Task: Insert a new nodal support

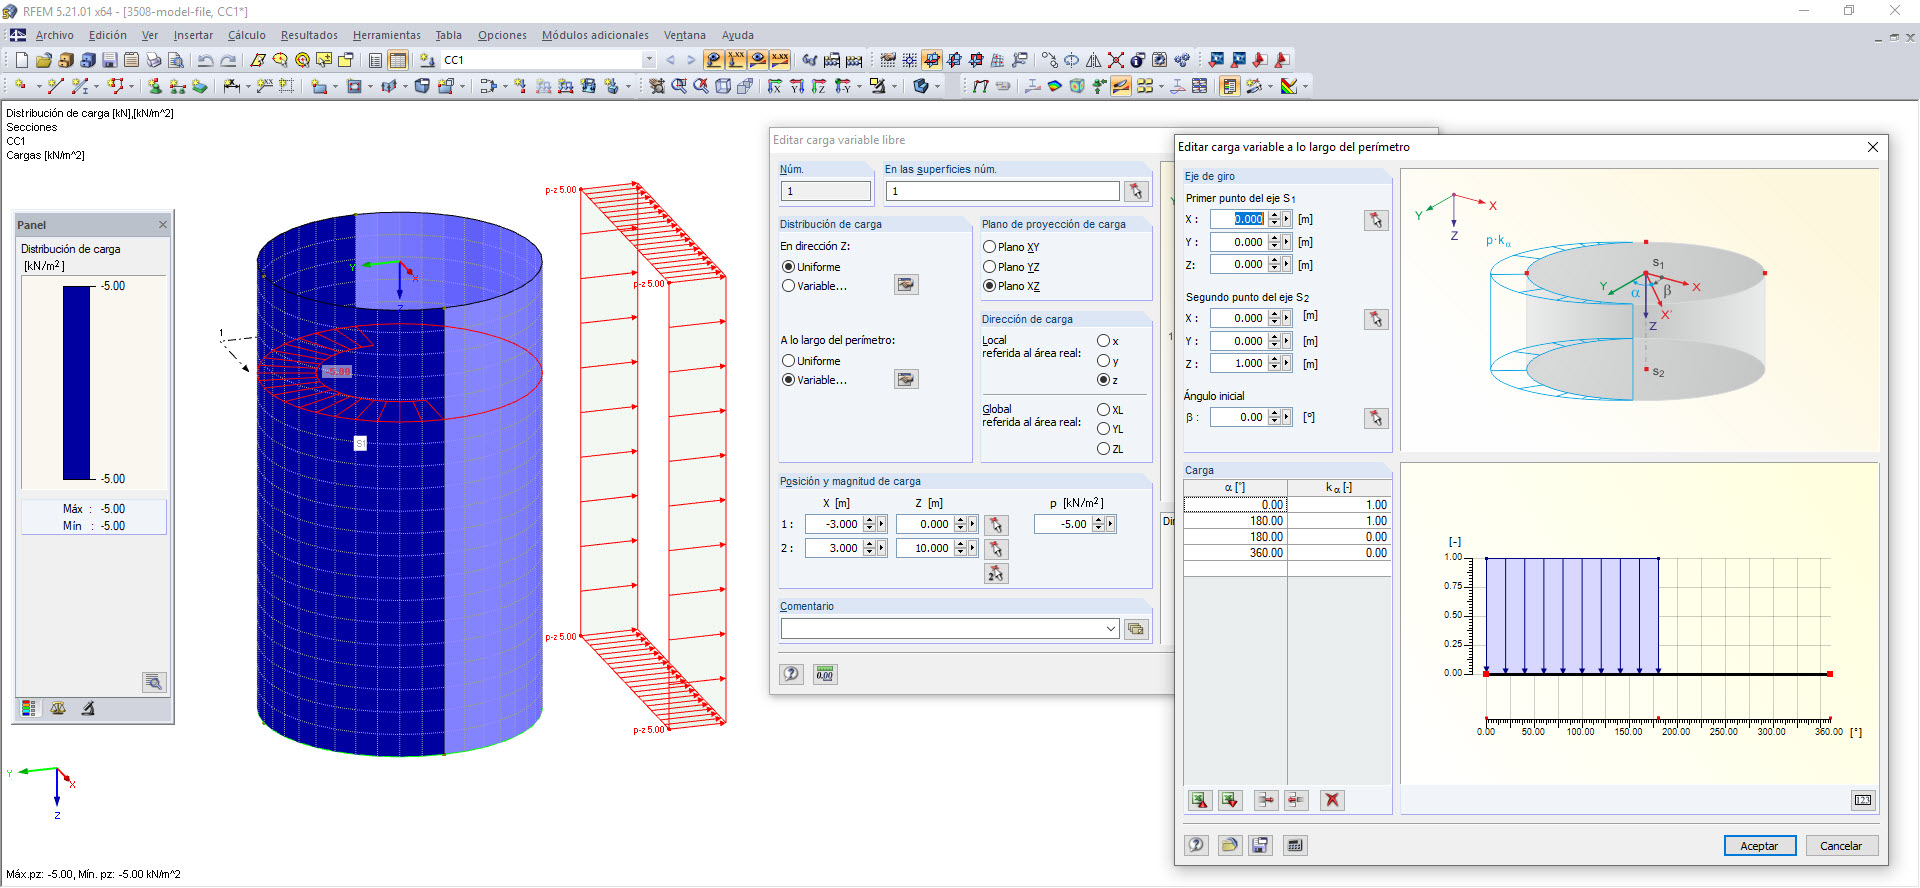Action: coord(155,86)
